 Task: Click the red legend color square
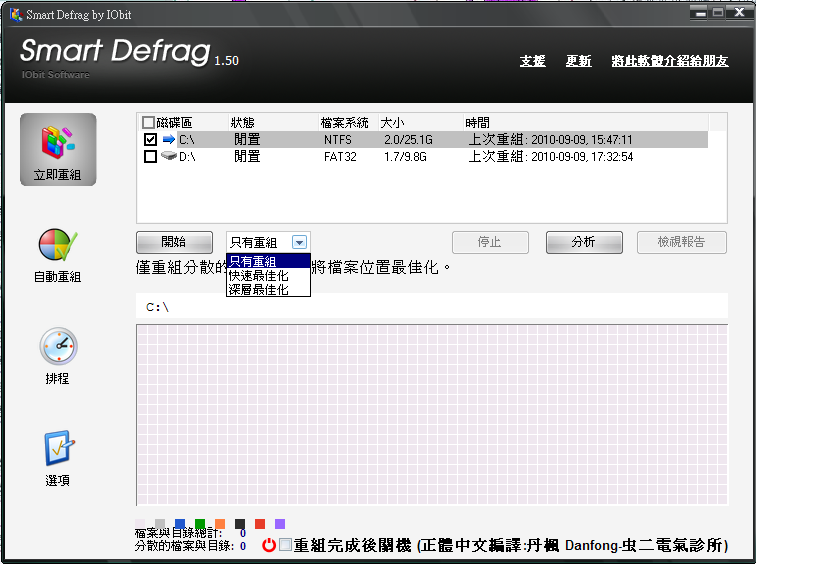pos(260,523)
